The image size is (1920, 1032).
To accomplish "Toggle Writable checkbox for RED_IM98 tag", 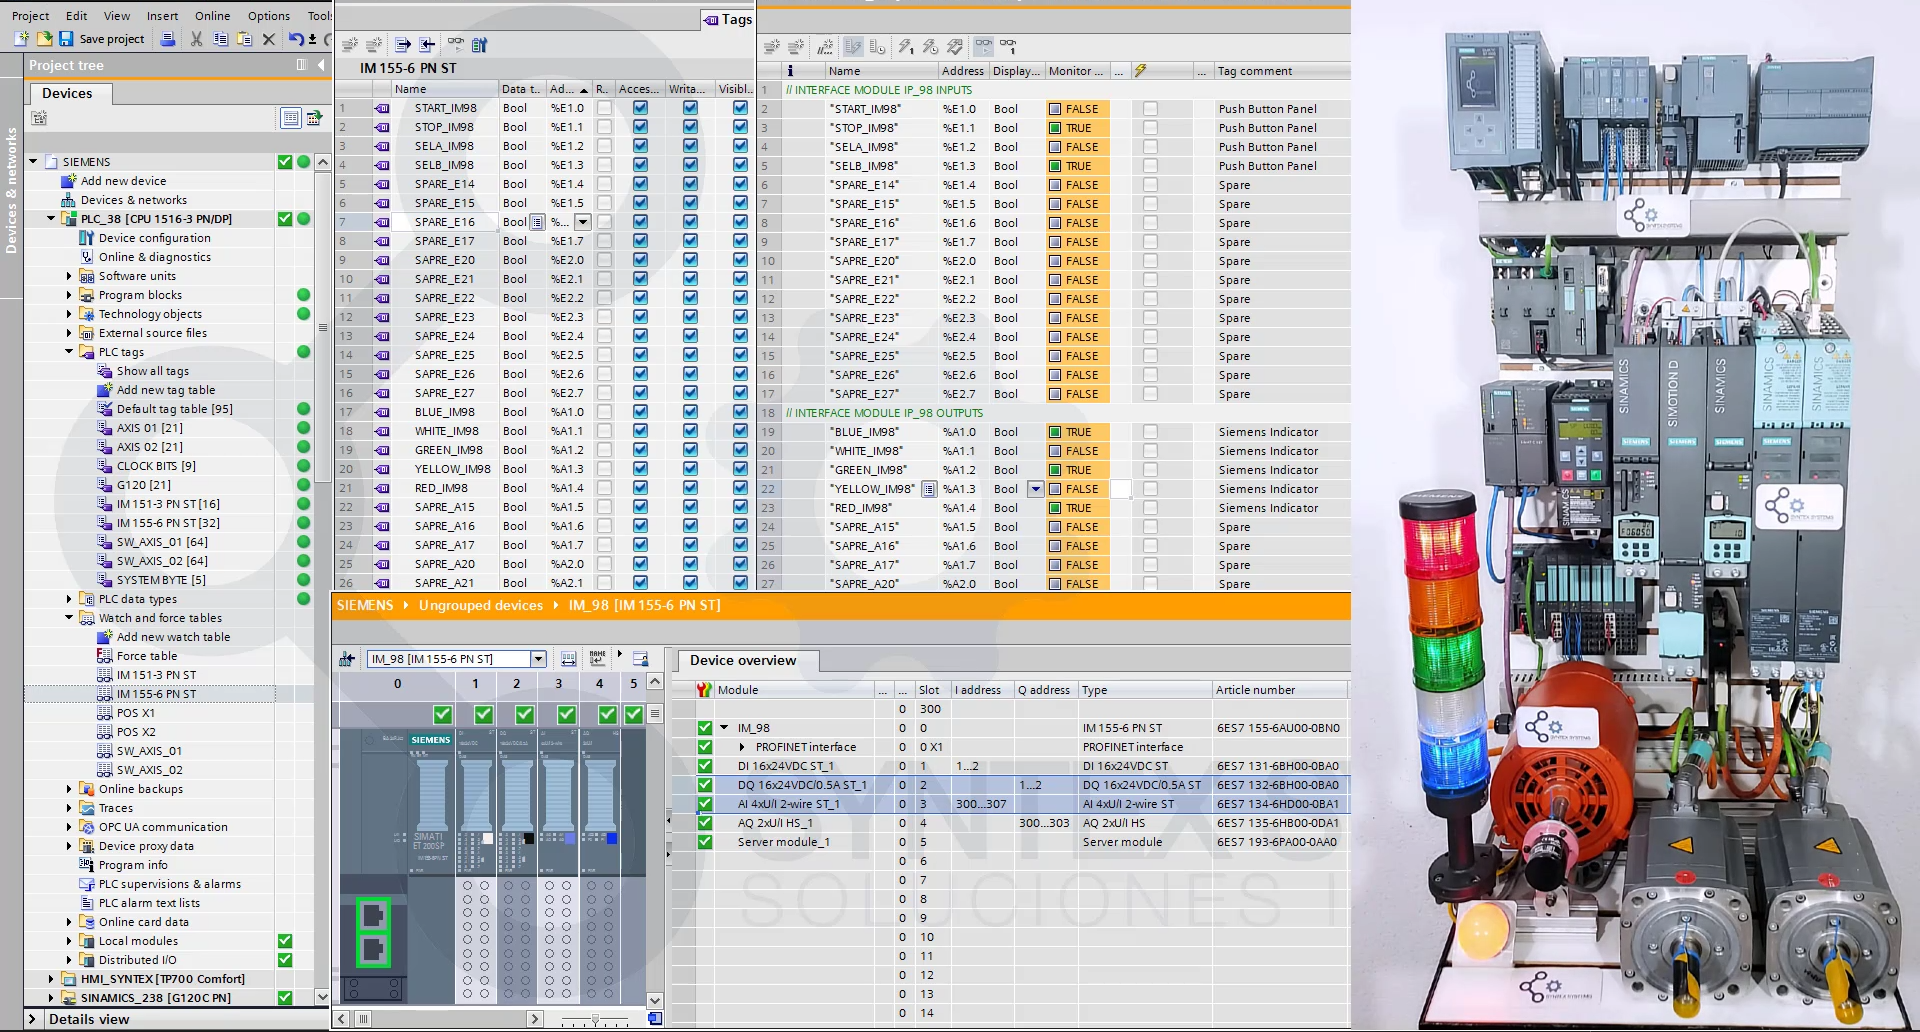I will pos(690,488).
